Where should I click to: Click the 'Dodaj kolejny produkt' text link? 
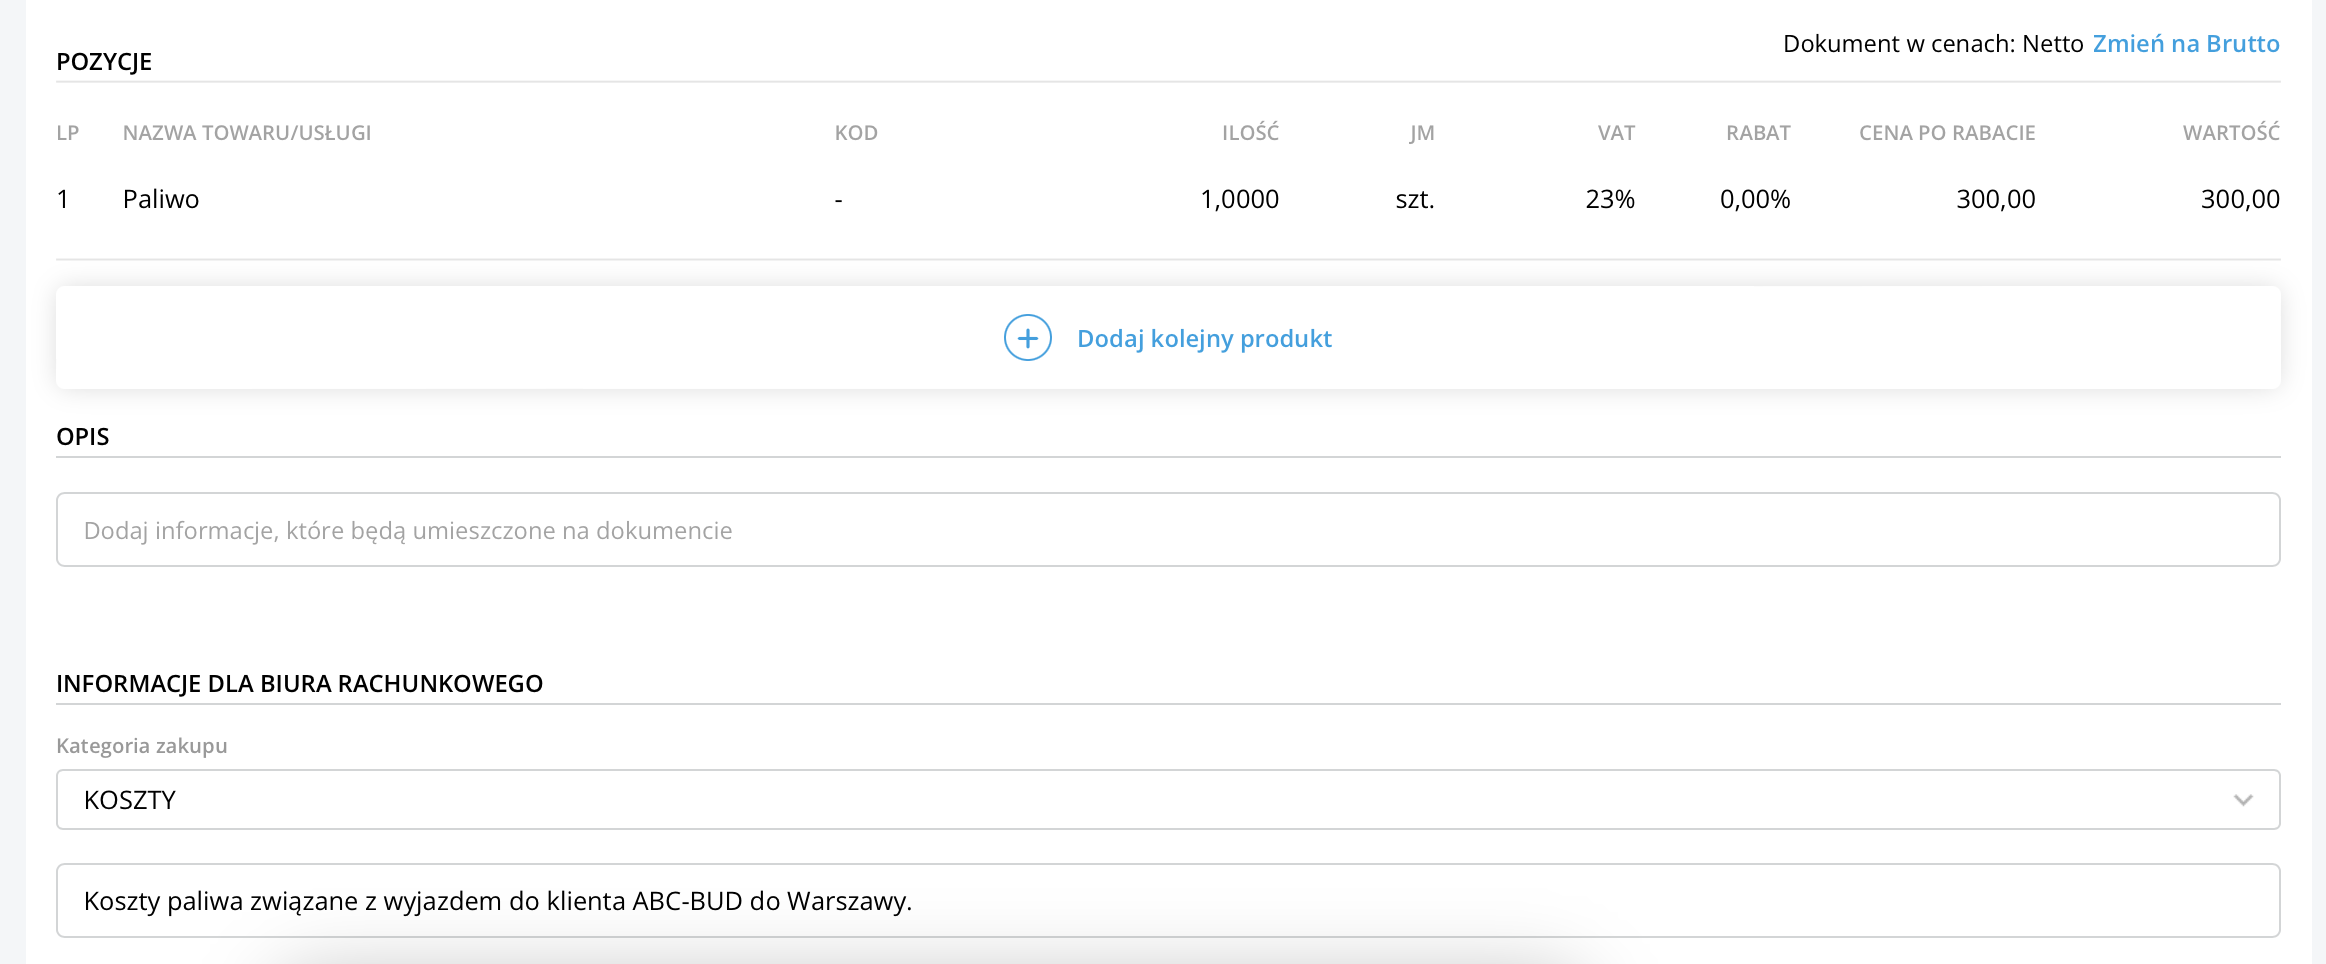click(x=1204, y=339)
